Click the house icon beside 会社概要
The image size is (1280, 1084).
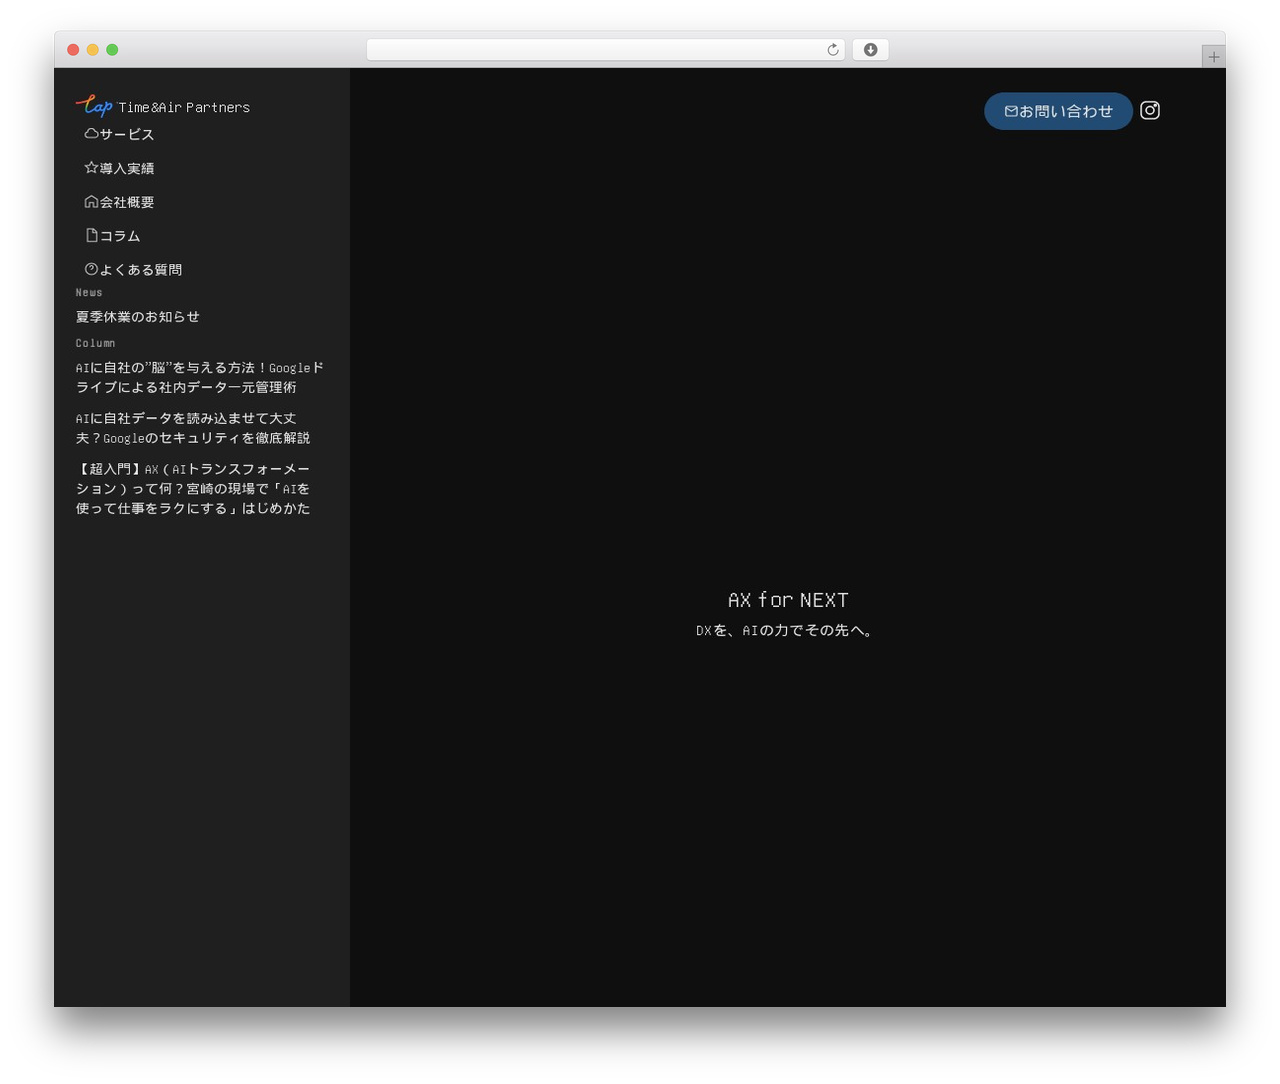tap(91, 202)
